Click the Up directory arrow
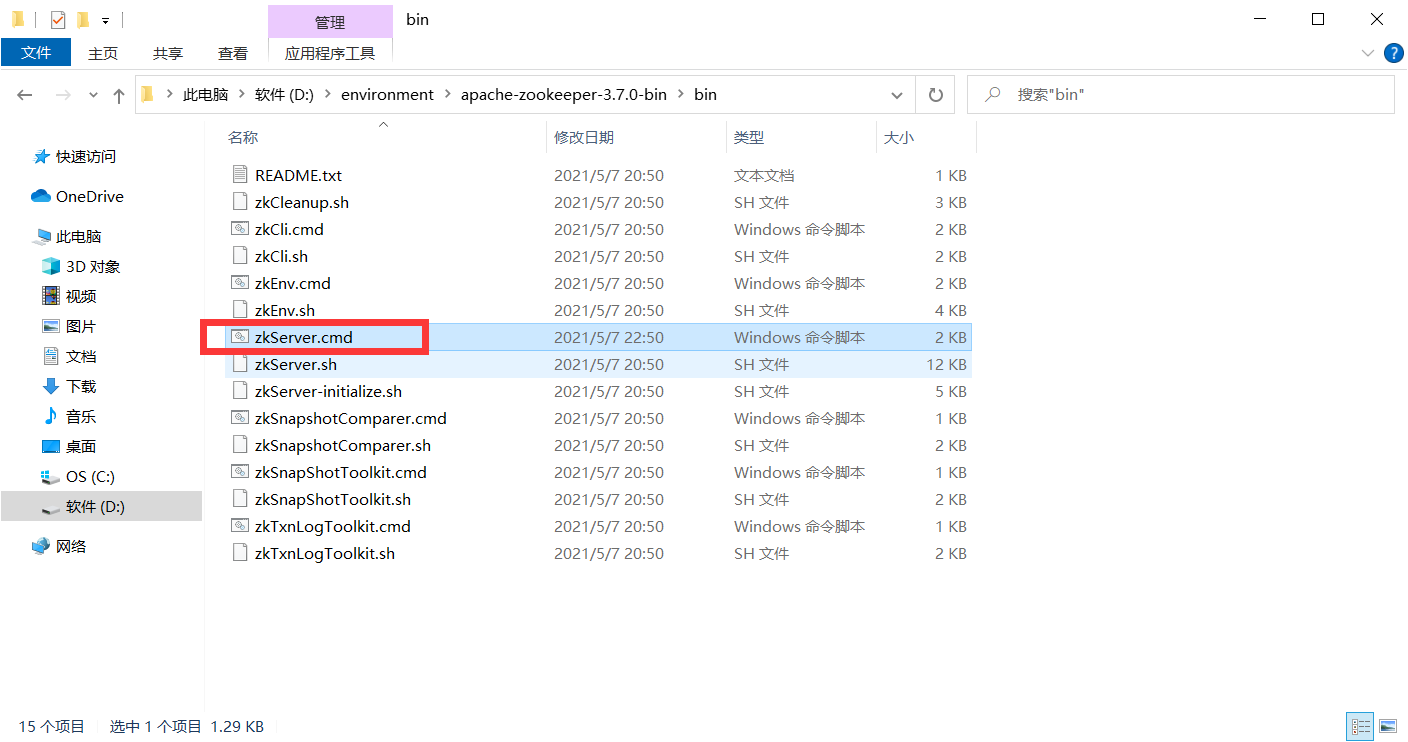The width and height of the screenshot is (1408, 742). [119, 95]
